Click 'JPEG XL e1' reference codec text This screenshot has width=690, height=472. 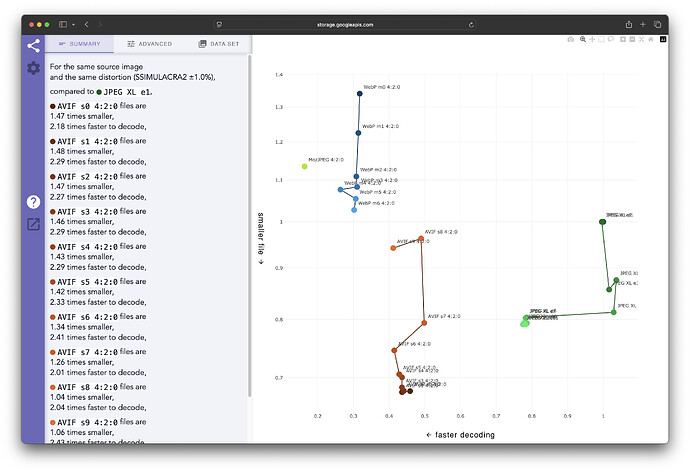click(127, 92)
